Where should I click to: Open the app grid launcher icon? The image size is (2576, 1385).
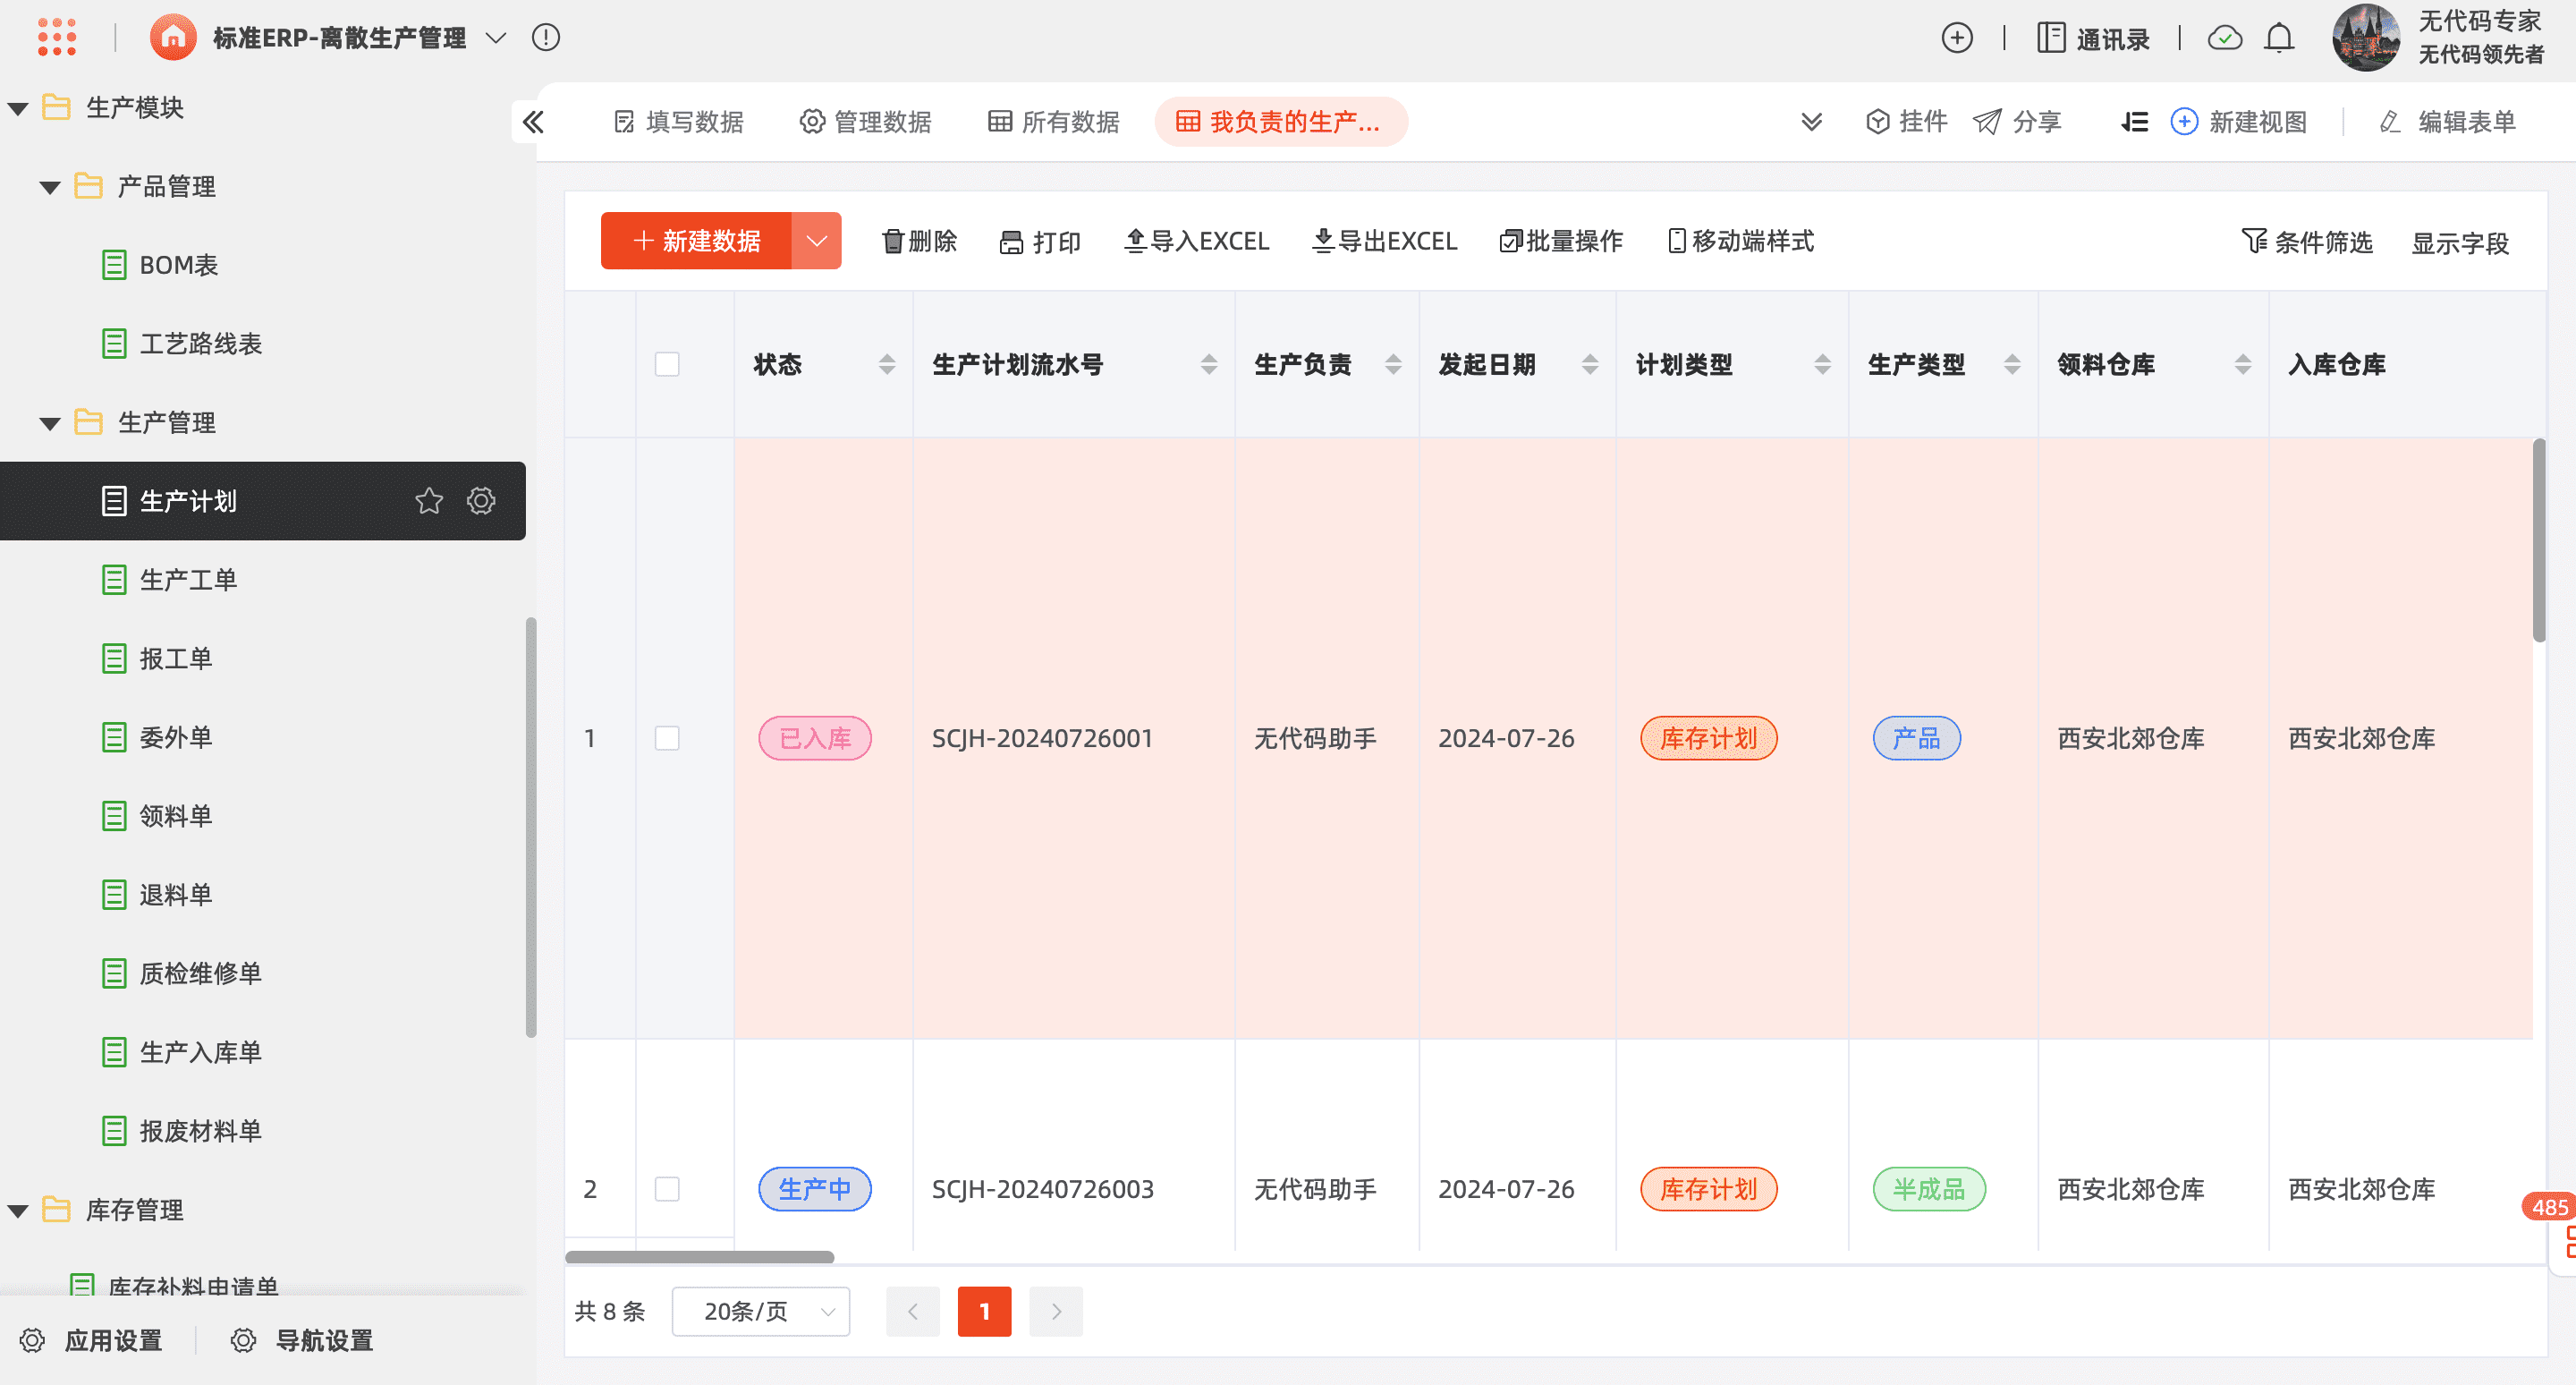57,37
